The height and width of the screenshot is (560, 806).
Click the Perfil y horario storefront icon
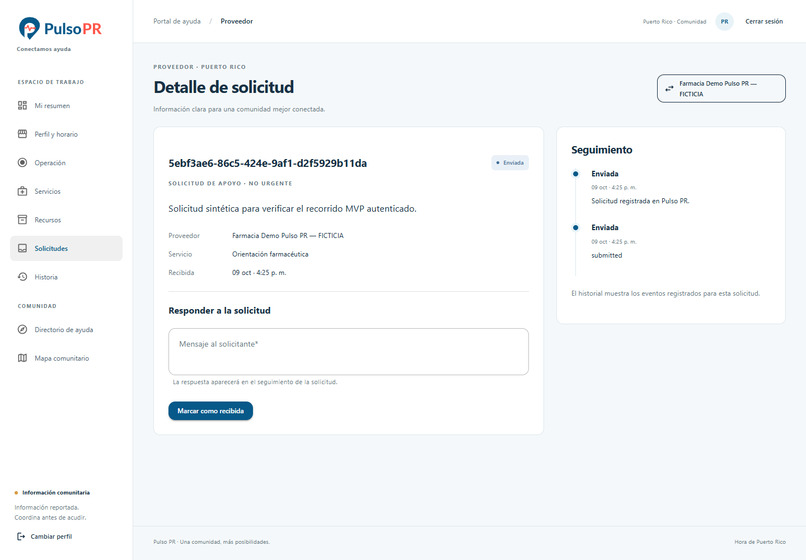click(22, 134)
